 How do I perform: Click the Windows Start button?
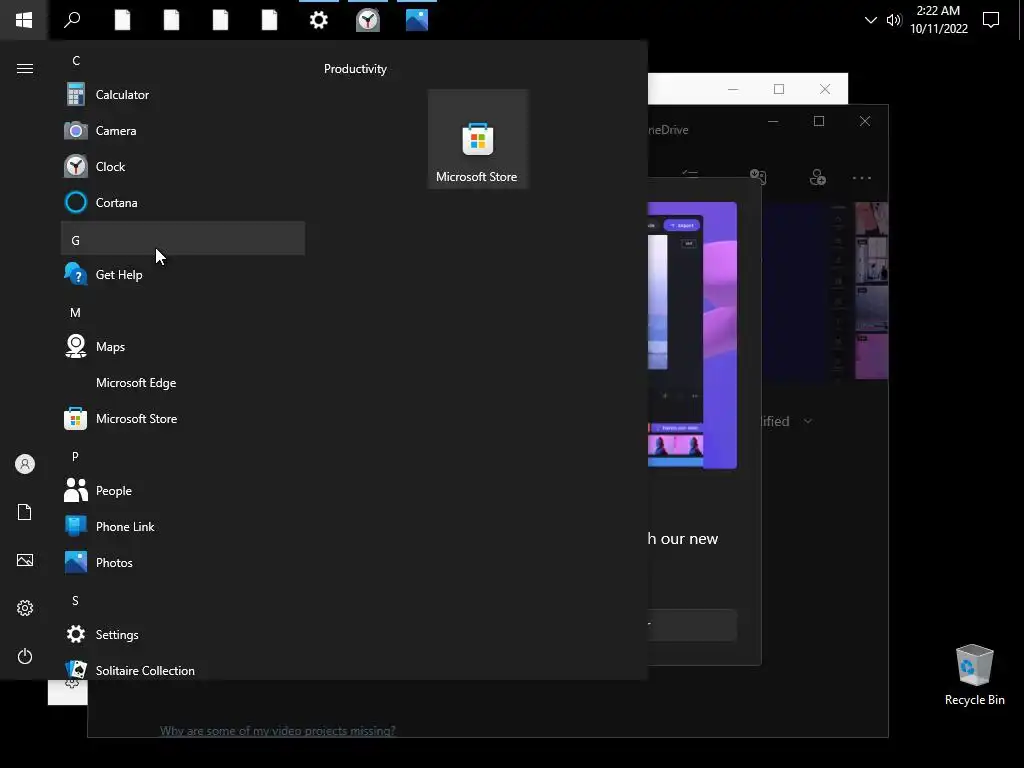24,20
